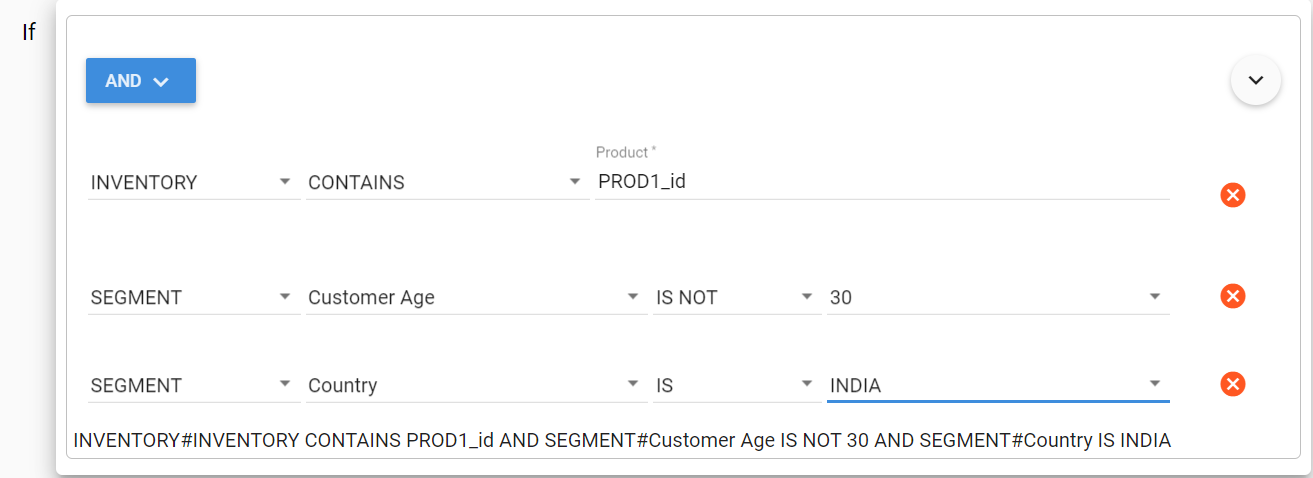Viewport: 1313px width, 478px height.
Task: Open the IS comparator dropdown
Action: (x=735, y=385)
